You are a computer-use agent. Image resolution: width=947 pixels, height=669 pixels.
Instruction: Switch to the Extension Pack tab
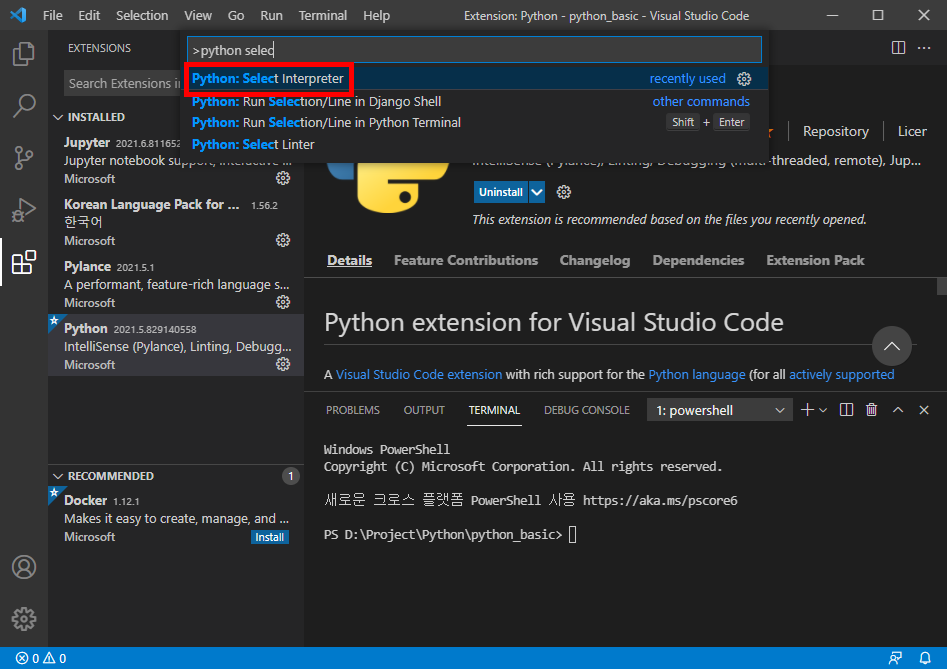pos(815,260)
